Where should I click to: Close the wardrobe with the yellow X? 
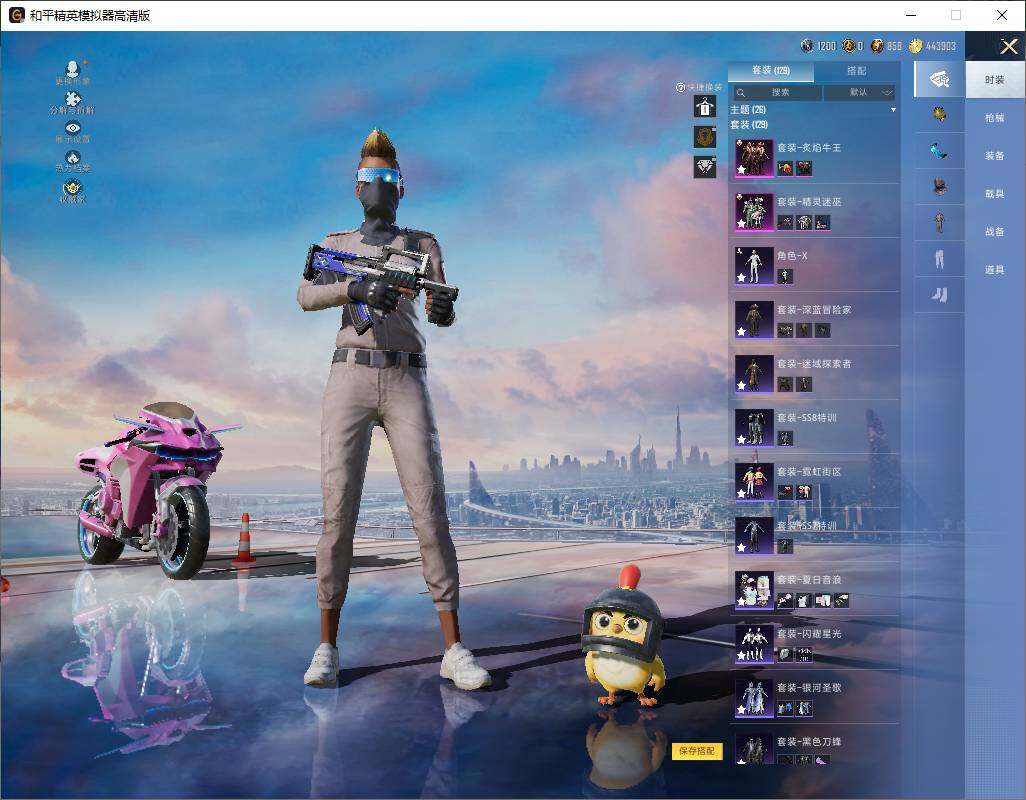click(1008, 46)
